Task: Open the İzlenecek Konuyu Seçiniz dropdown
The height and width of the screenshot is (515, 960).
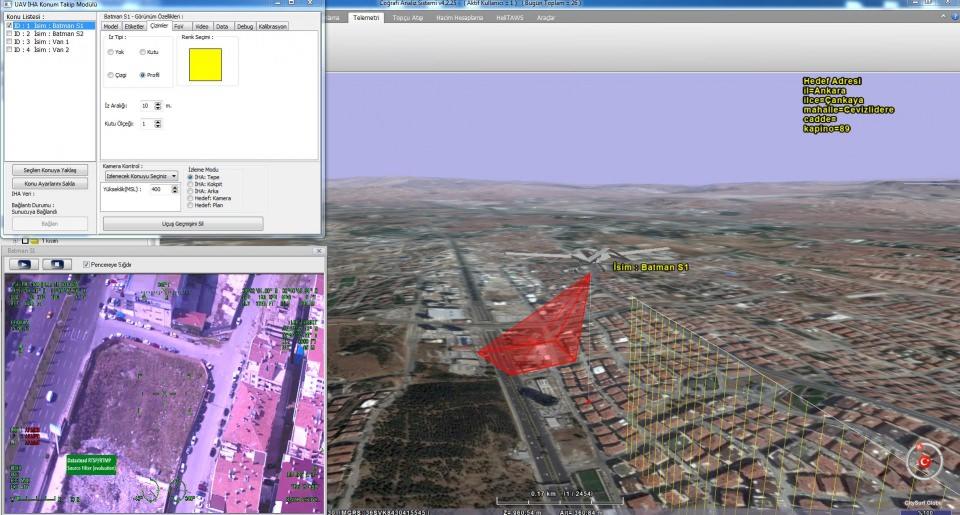Action: click(x=141, y=176)
